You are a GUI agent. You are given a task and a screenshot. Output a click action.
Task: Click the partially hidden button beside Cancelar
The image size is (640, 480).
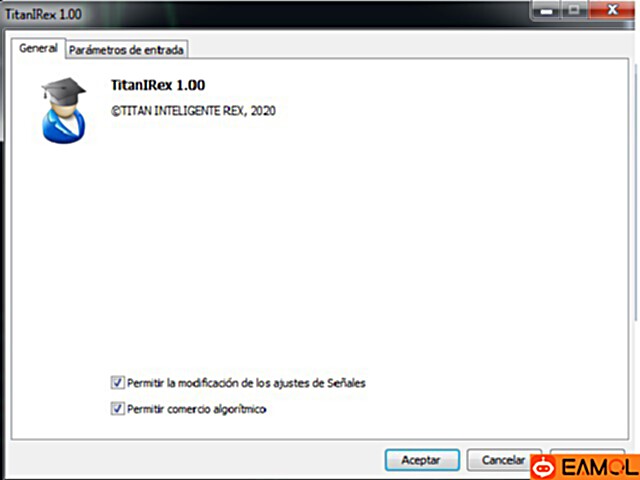pos(587,451)
